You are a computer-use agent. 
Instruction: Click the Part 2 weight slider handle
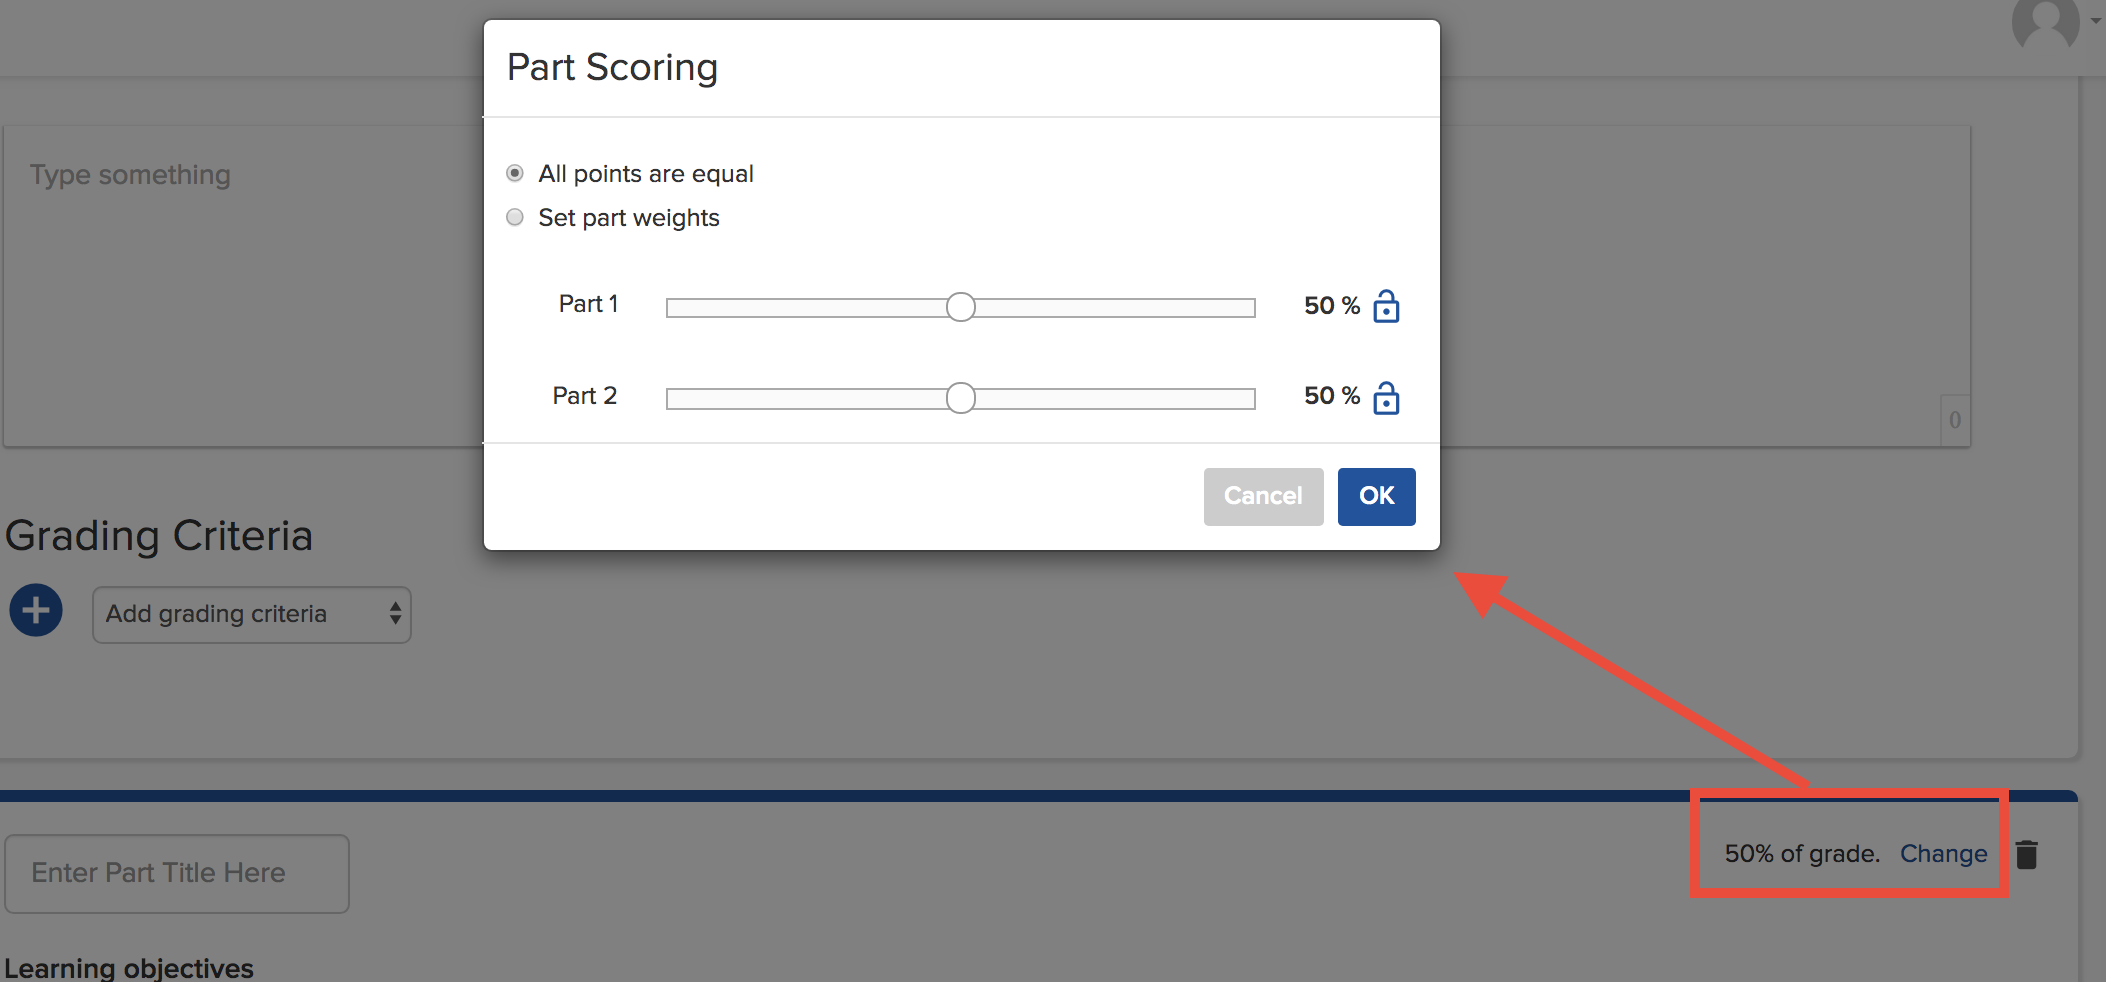tap(960, 397)
